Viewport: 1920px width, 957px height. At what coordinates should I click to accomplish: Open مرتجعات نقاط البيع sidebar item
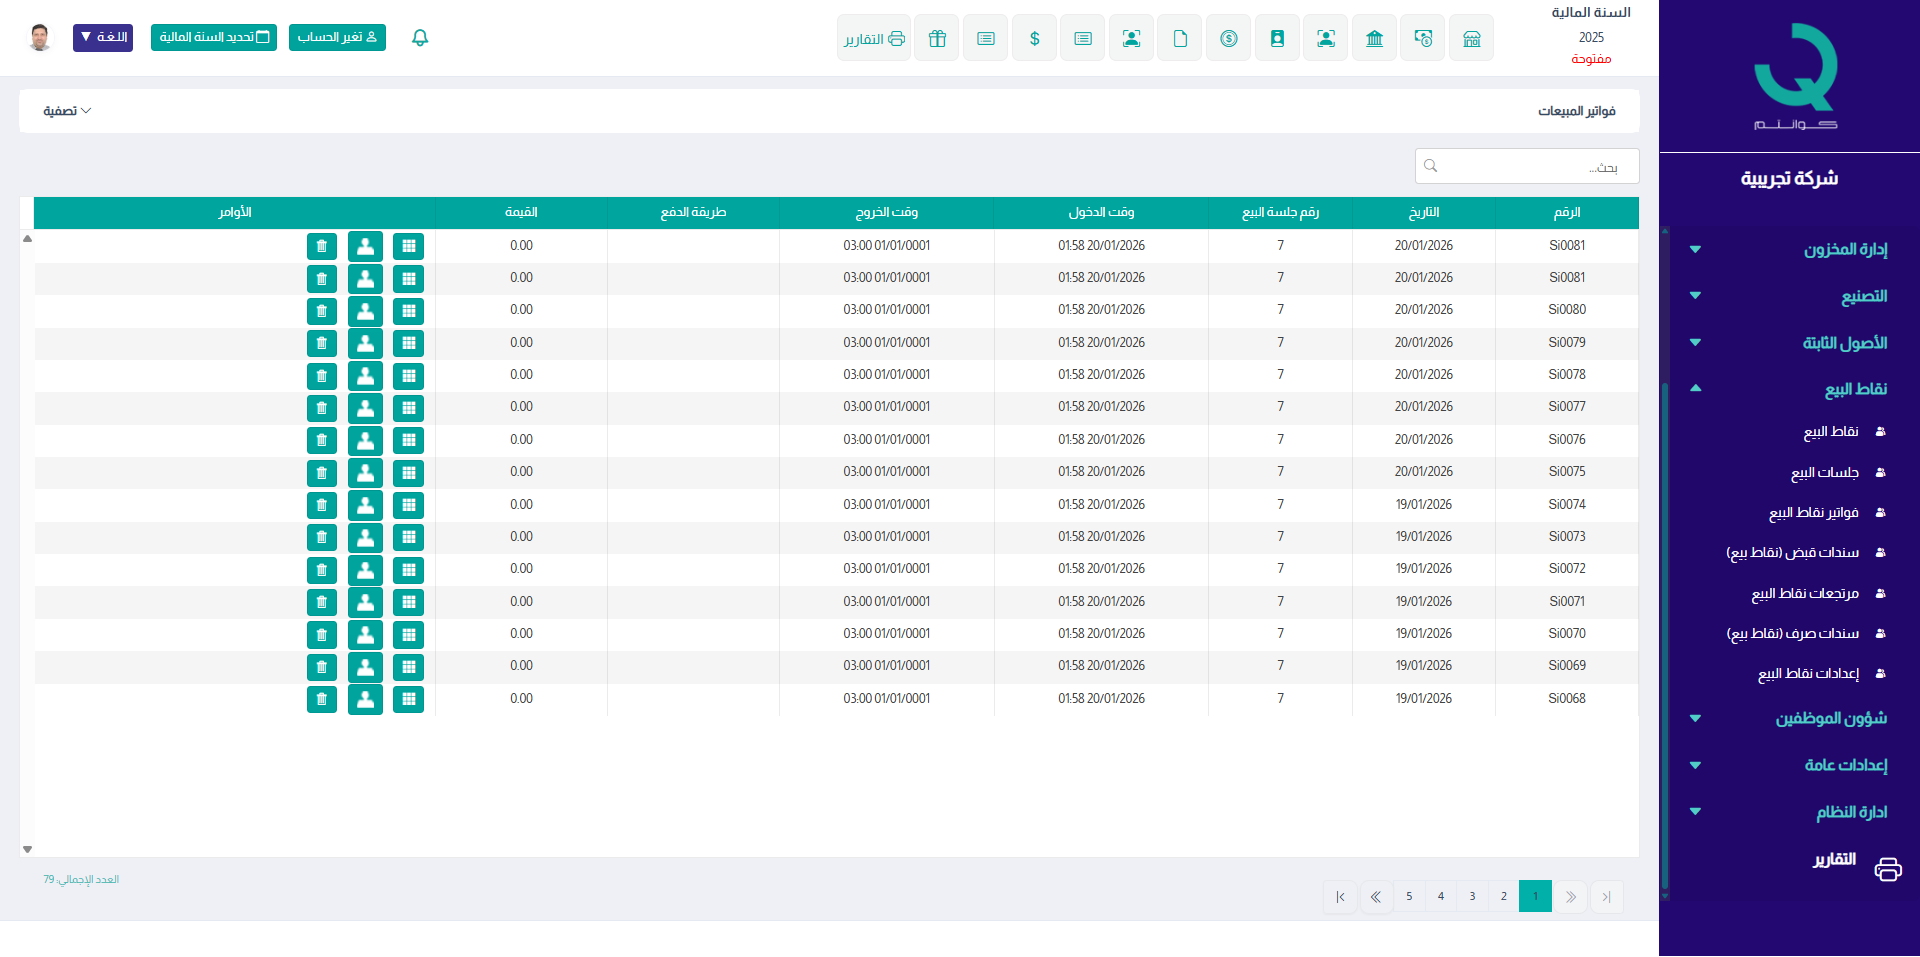coord(1804,593)
